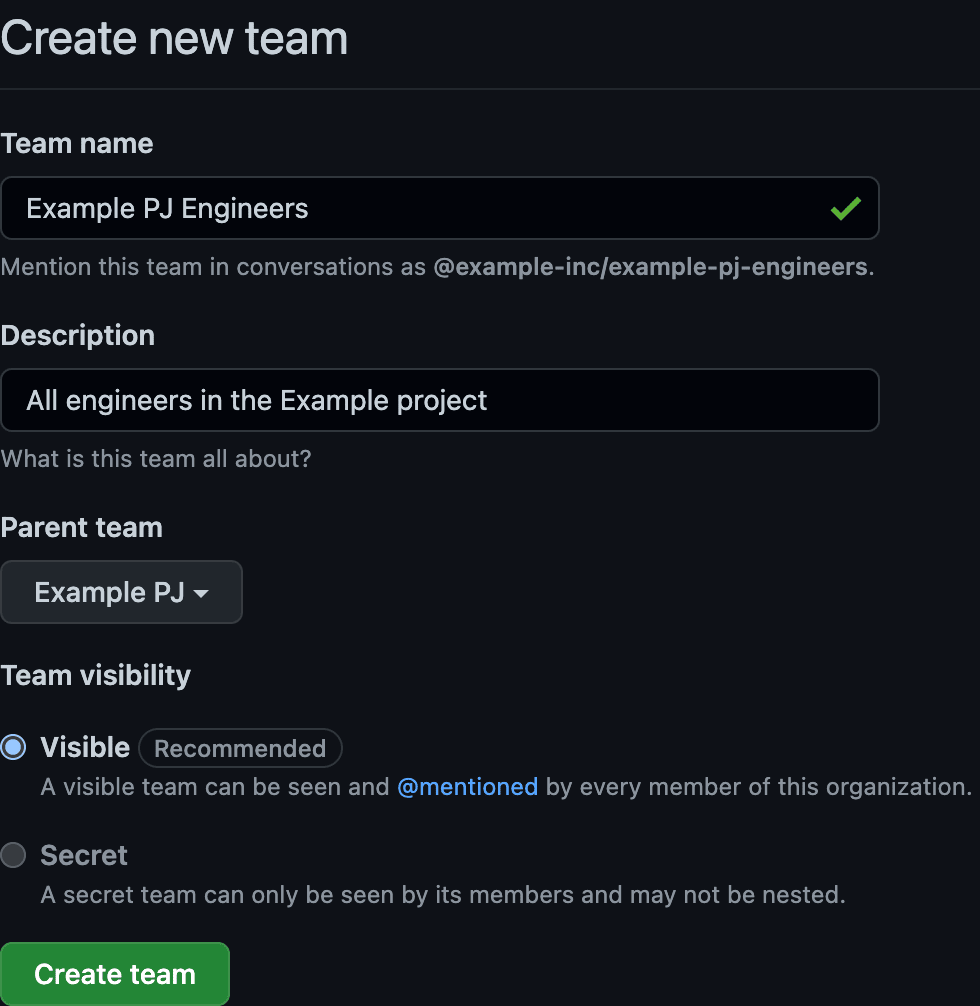The image size is (980, 1006).
Task: Click the "Visible" option label text
Action: pyautogui.click(x=85, y=748)
